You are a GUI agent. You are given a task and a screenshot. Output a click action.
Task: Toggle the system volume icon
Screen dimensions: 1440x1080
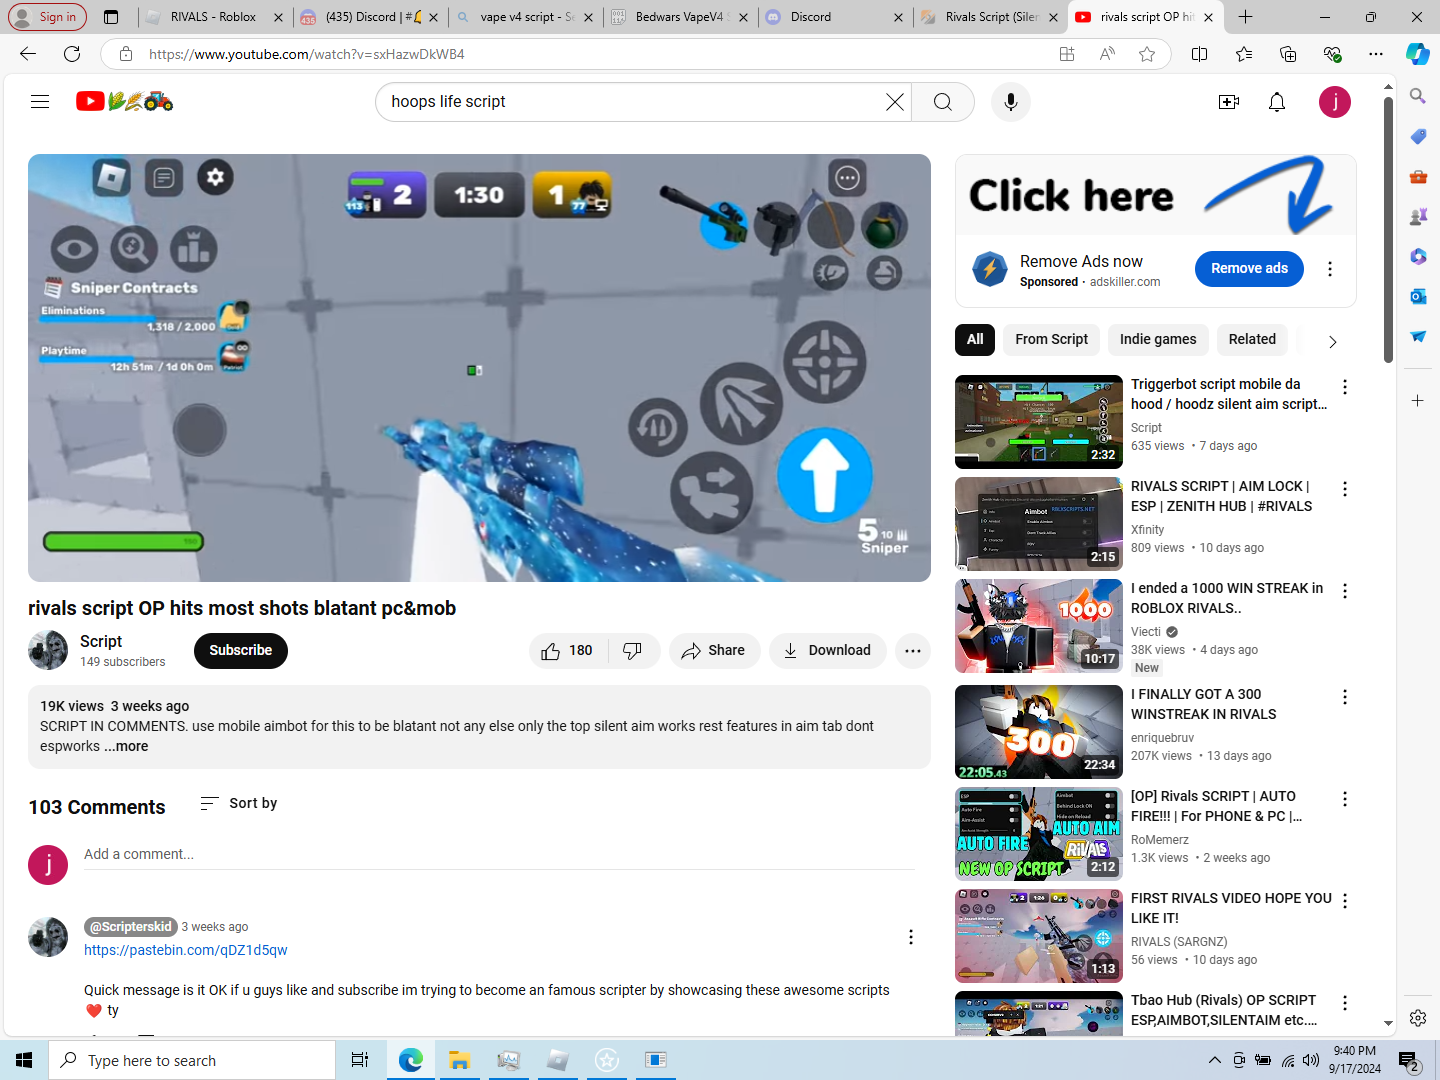tap(1311, 1060)
